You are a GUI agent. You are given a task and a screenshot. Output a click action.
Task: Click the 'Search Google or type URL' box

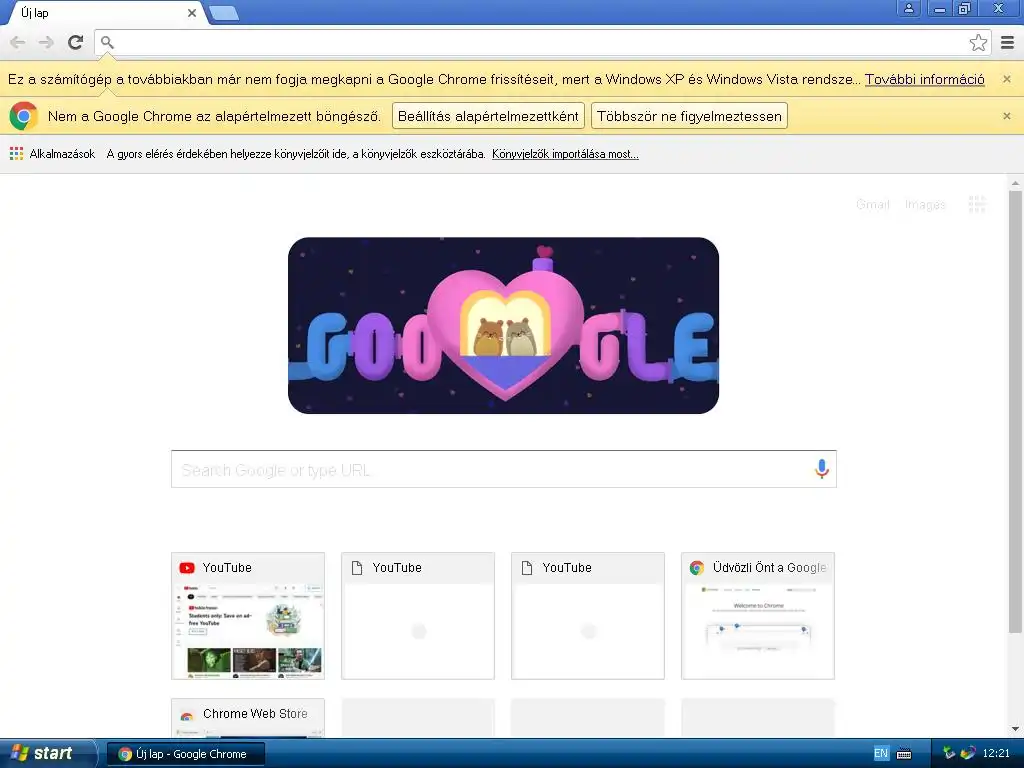pos(504,469)
